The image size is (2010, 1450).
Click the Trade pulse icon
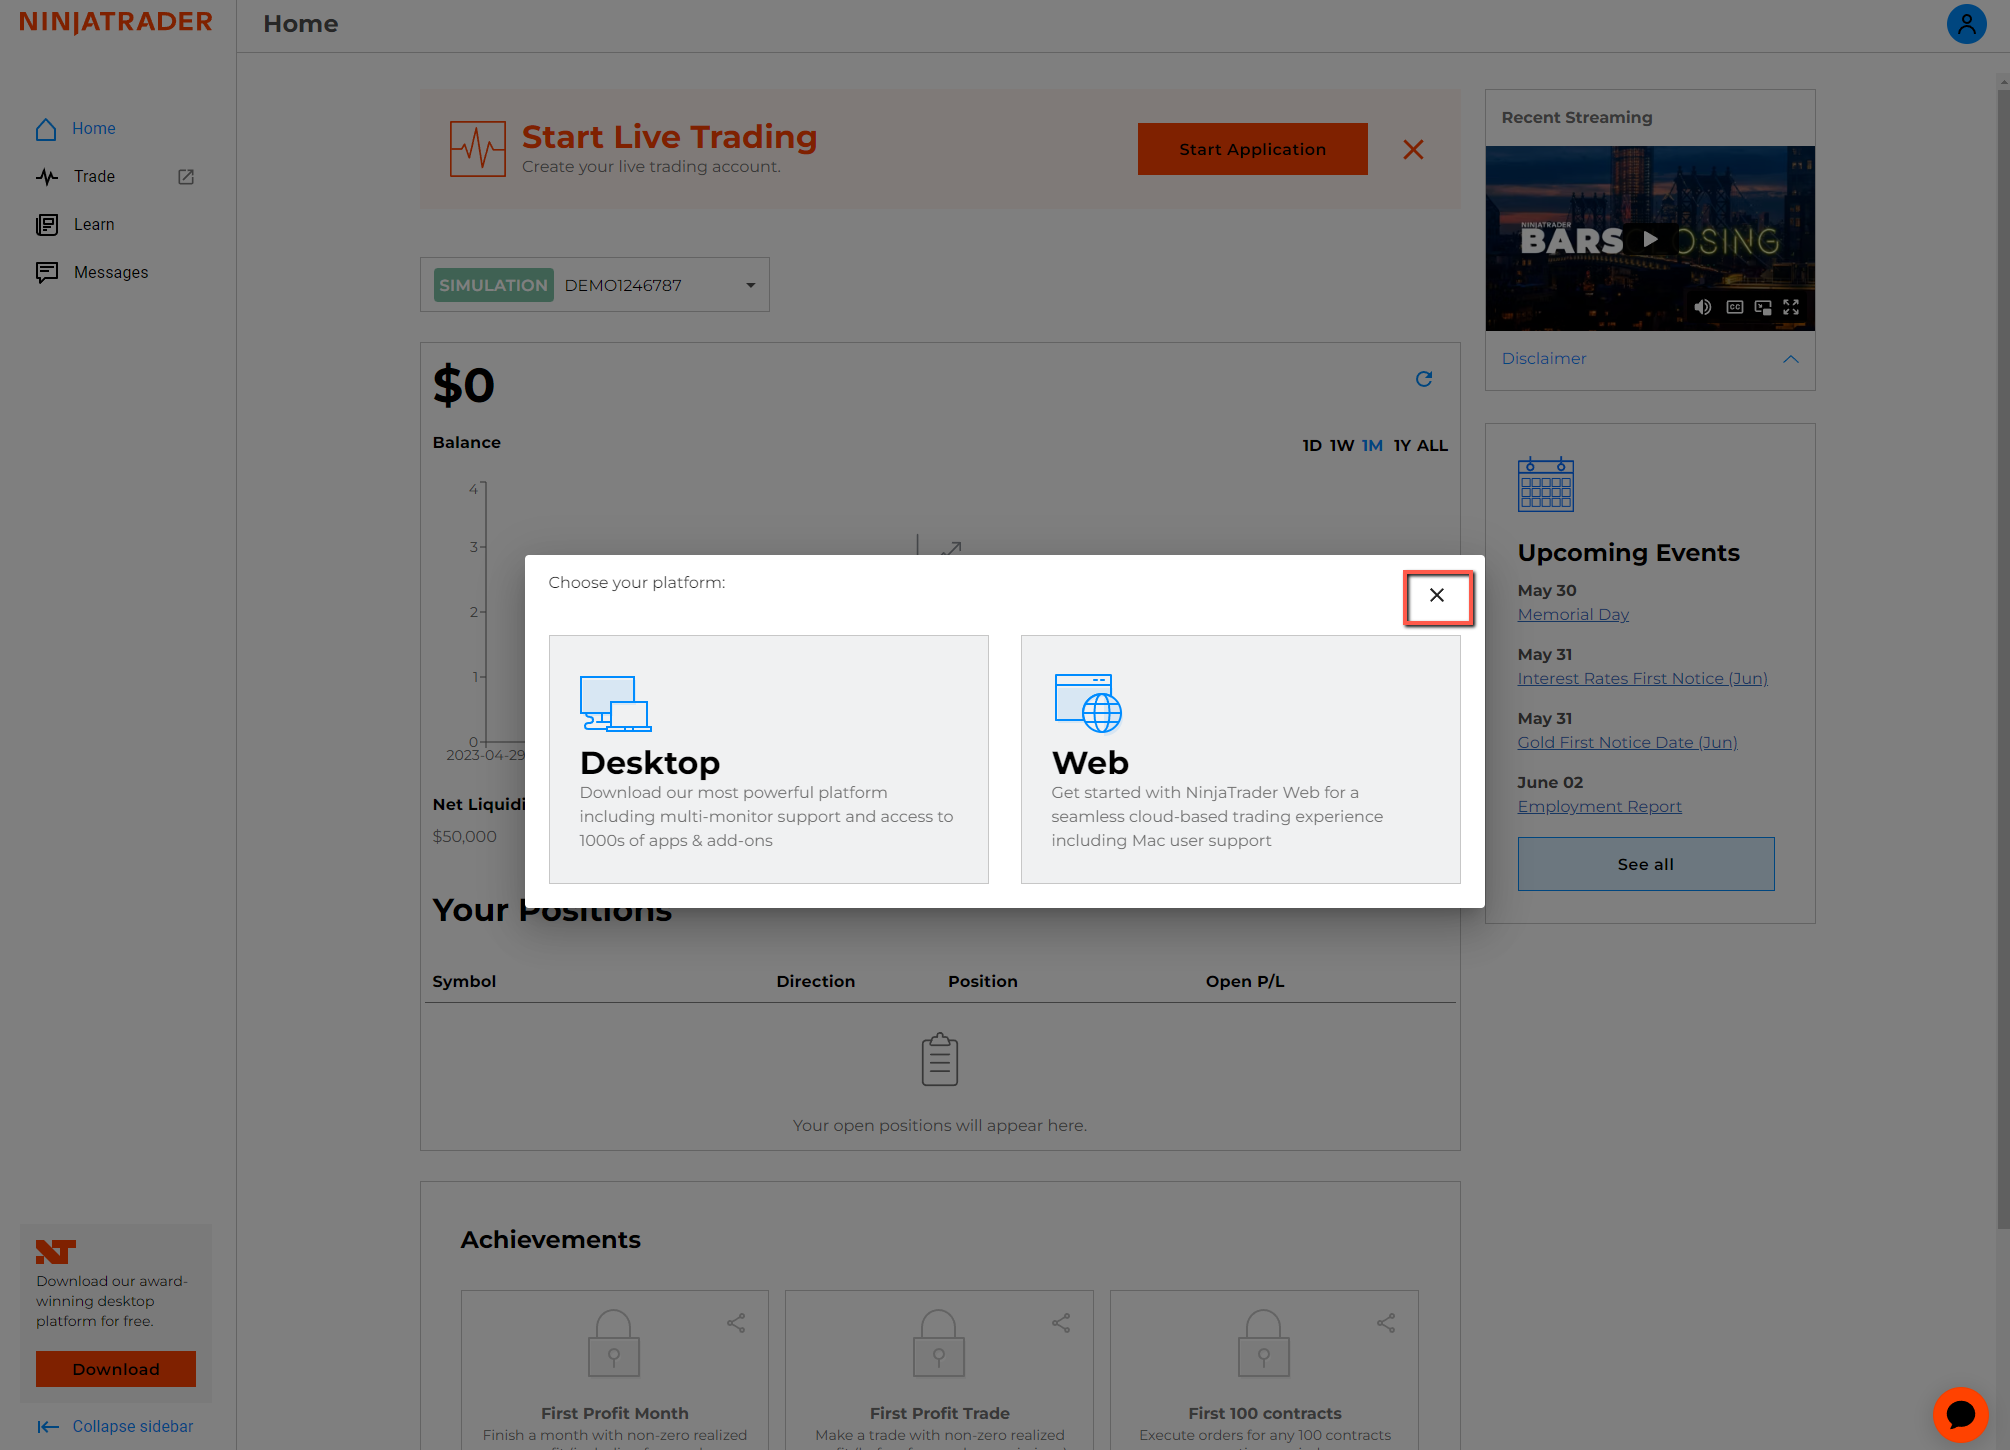click(47, 177)
